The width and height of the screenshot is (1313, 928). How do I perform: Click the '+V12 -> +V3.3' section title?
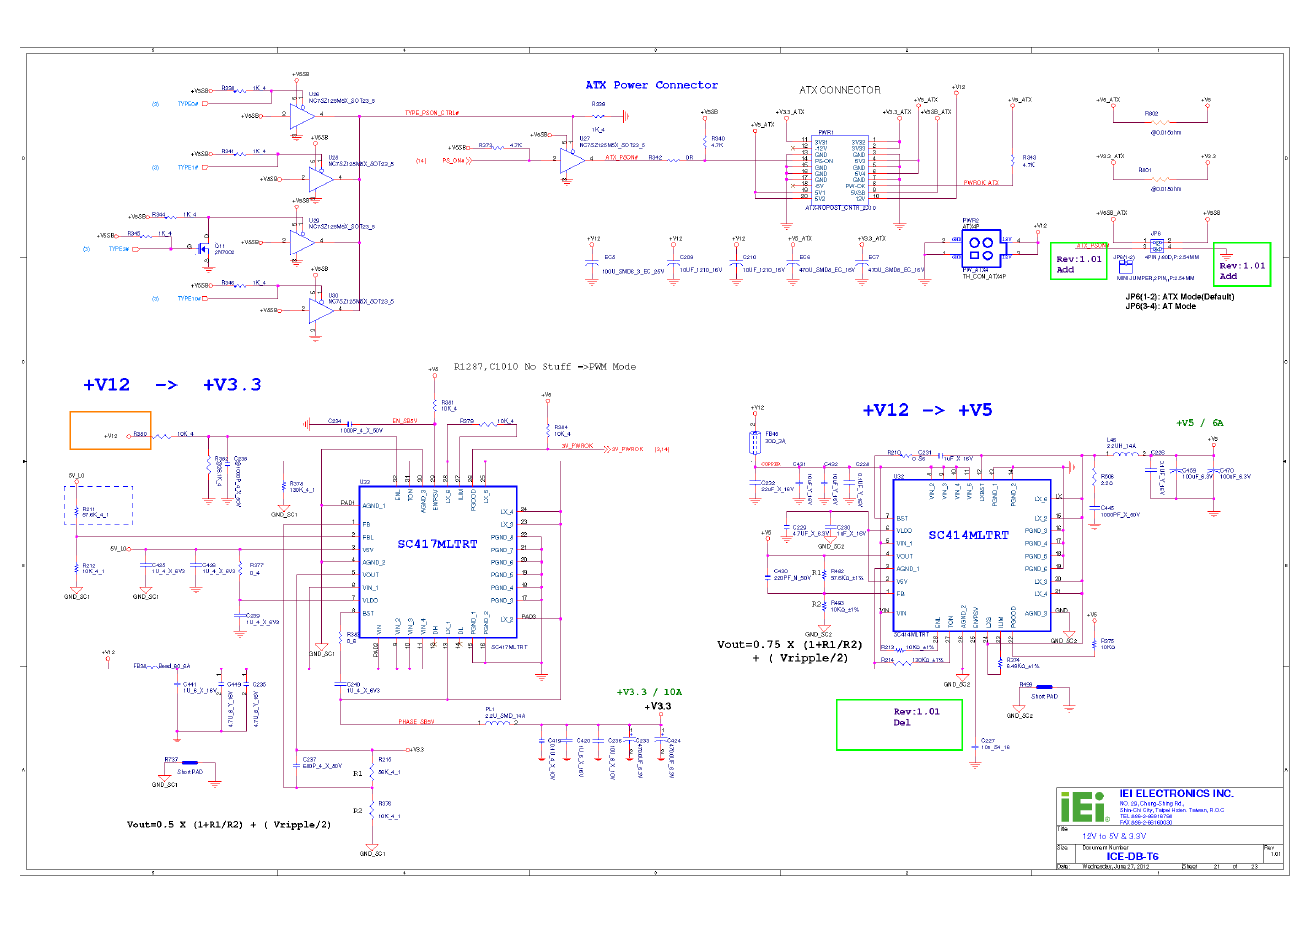click(172, 385)
